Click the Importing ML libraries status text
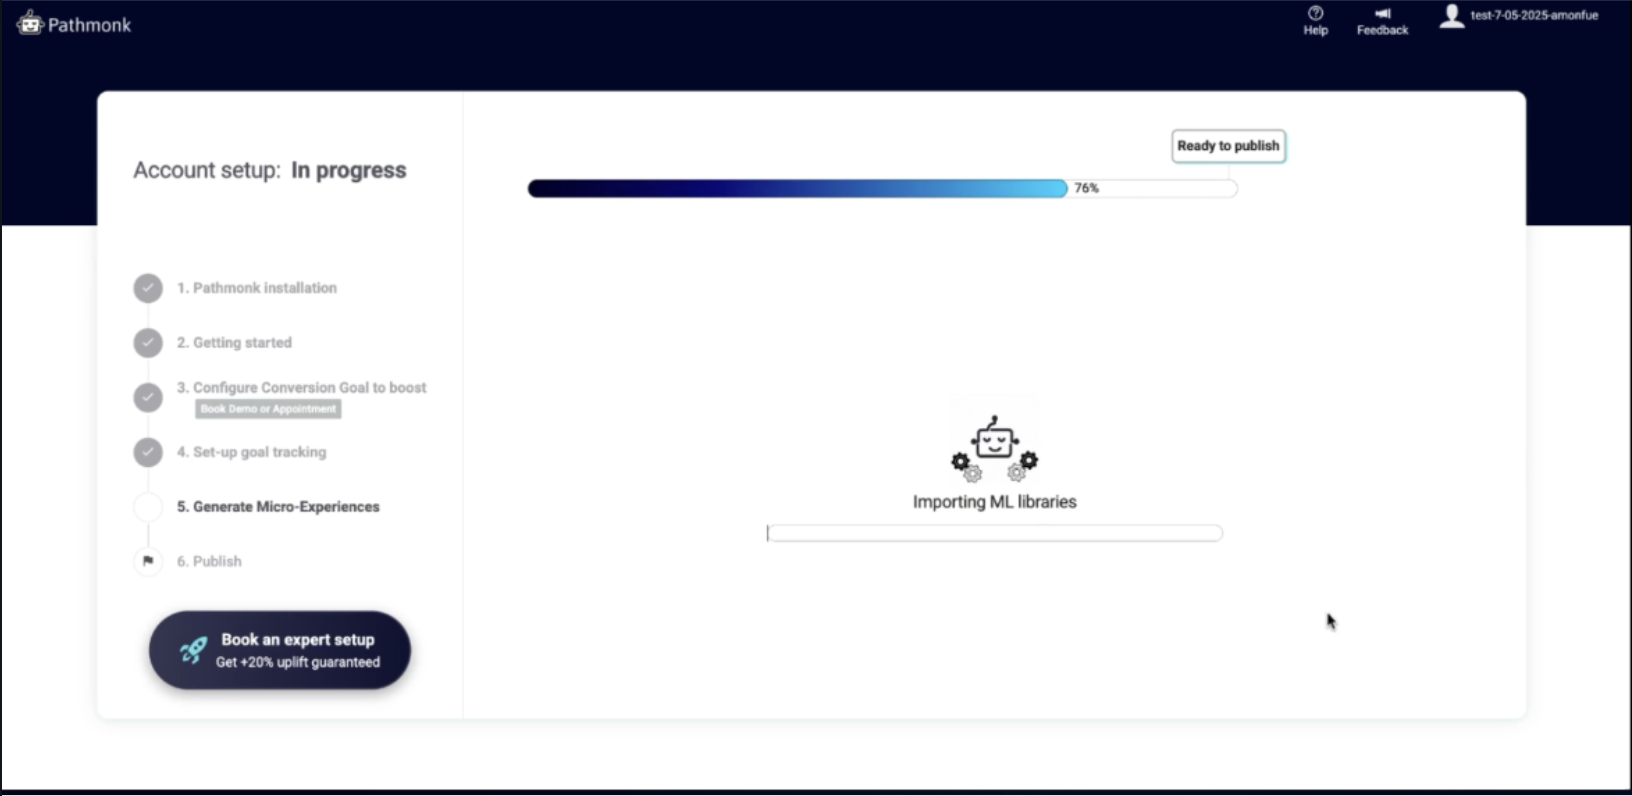Viewport: 1632px width, 796px height. (x=994, y=502)
